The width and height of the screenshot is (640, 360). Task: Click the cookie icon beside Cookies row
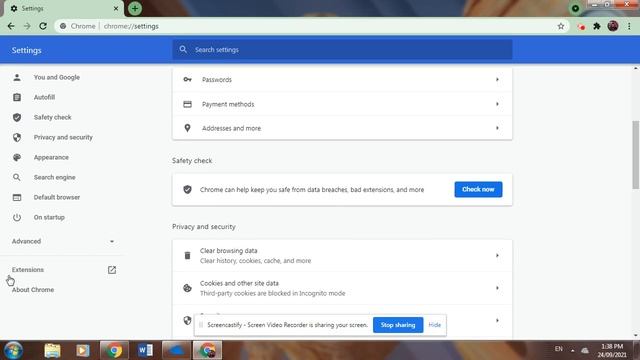187,288
